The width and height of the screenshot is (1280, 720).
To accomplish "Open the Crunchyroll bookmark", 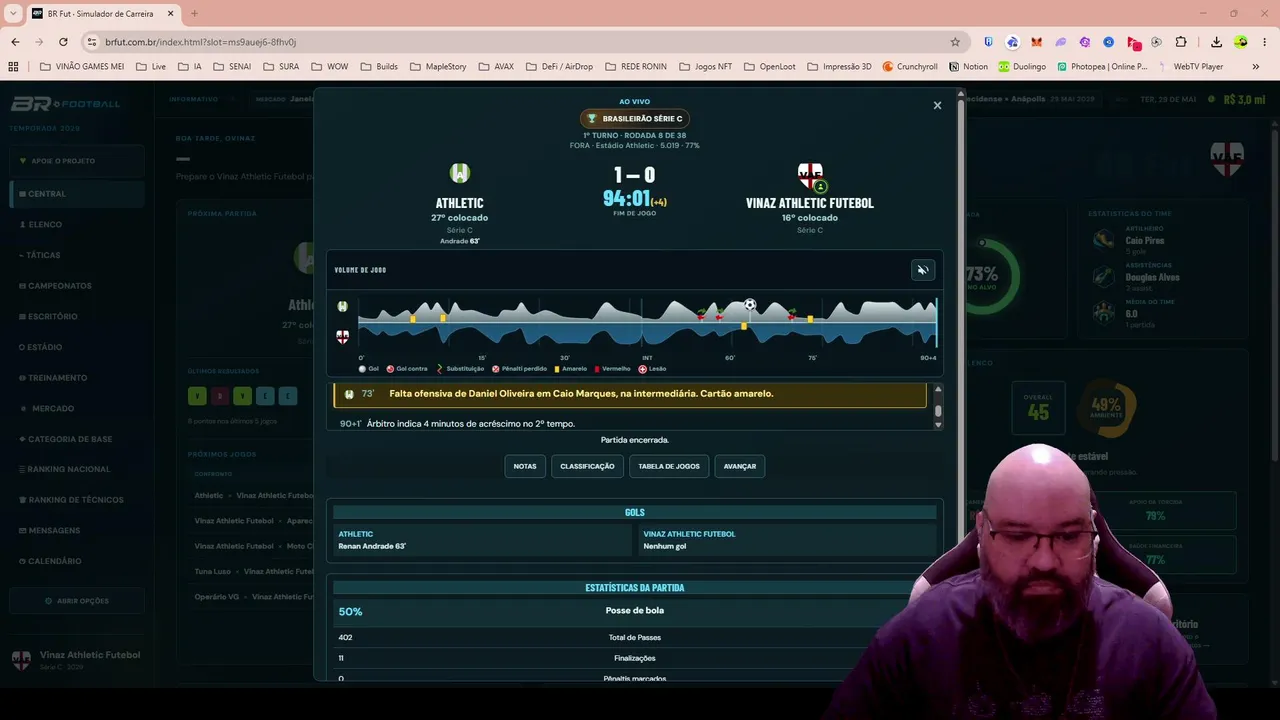I will pyautogui.click(x=910, y=67).
